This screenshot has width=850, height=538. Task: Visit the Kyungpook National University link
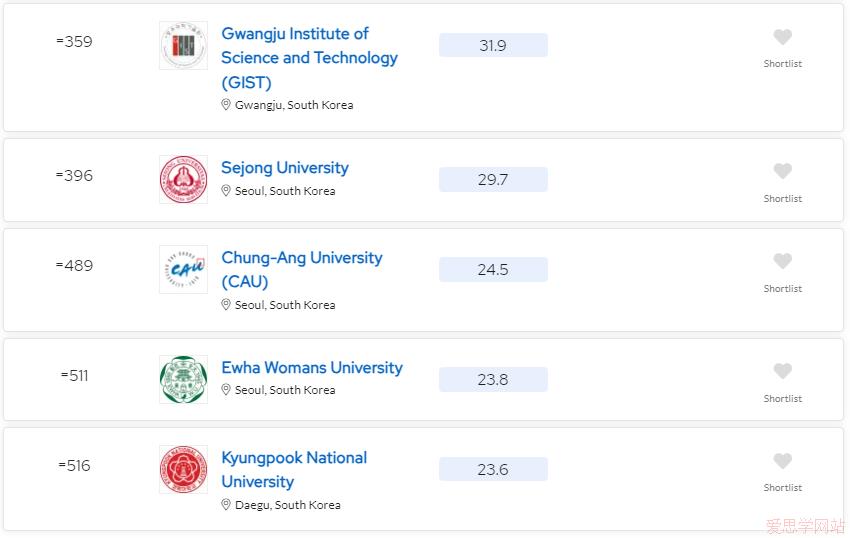pyautogui.click(x=294, y=470)
